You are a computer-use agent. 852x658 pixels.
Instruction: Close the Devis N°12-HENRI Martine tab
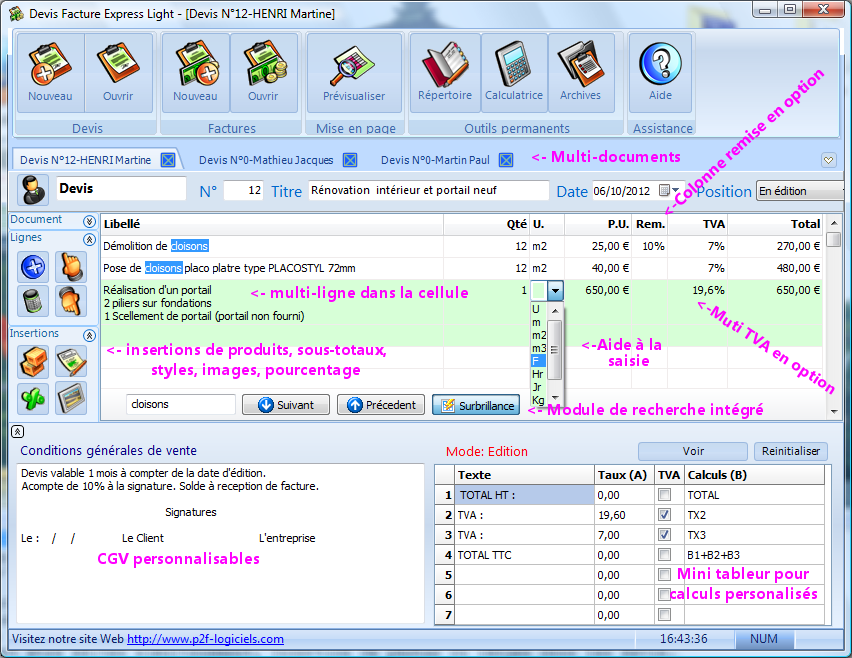pyautogui.click(x=168, y=160)
